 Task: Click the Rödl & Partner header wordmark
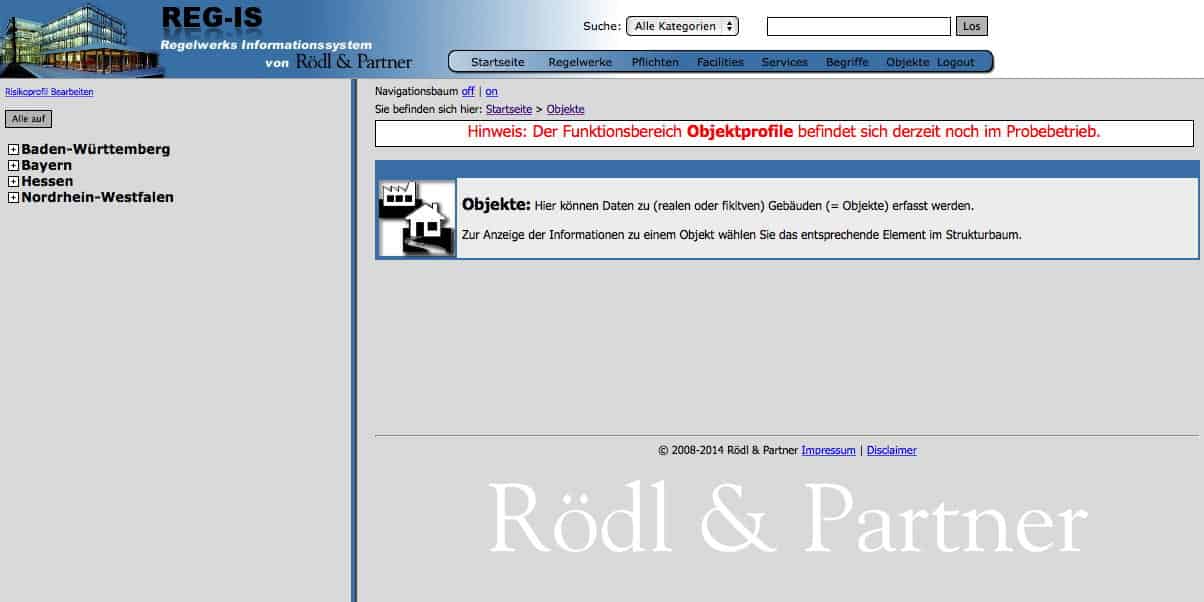coord(354,62)
